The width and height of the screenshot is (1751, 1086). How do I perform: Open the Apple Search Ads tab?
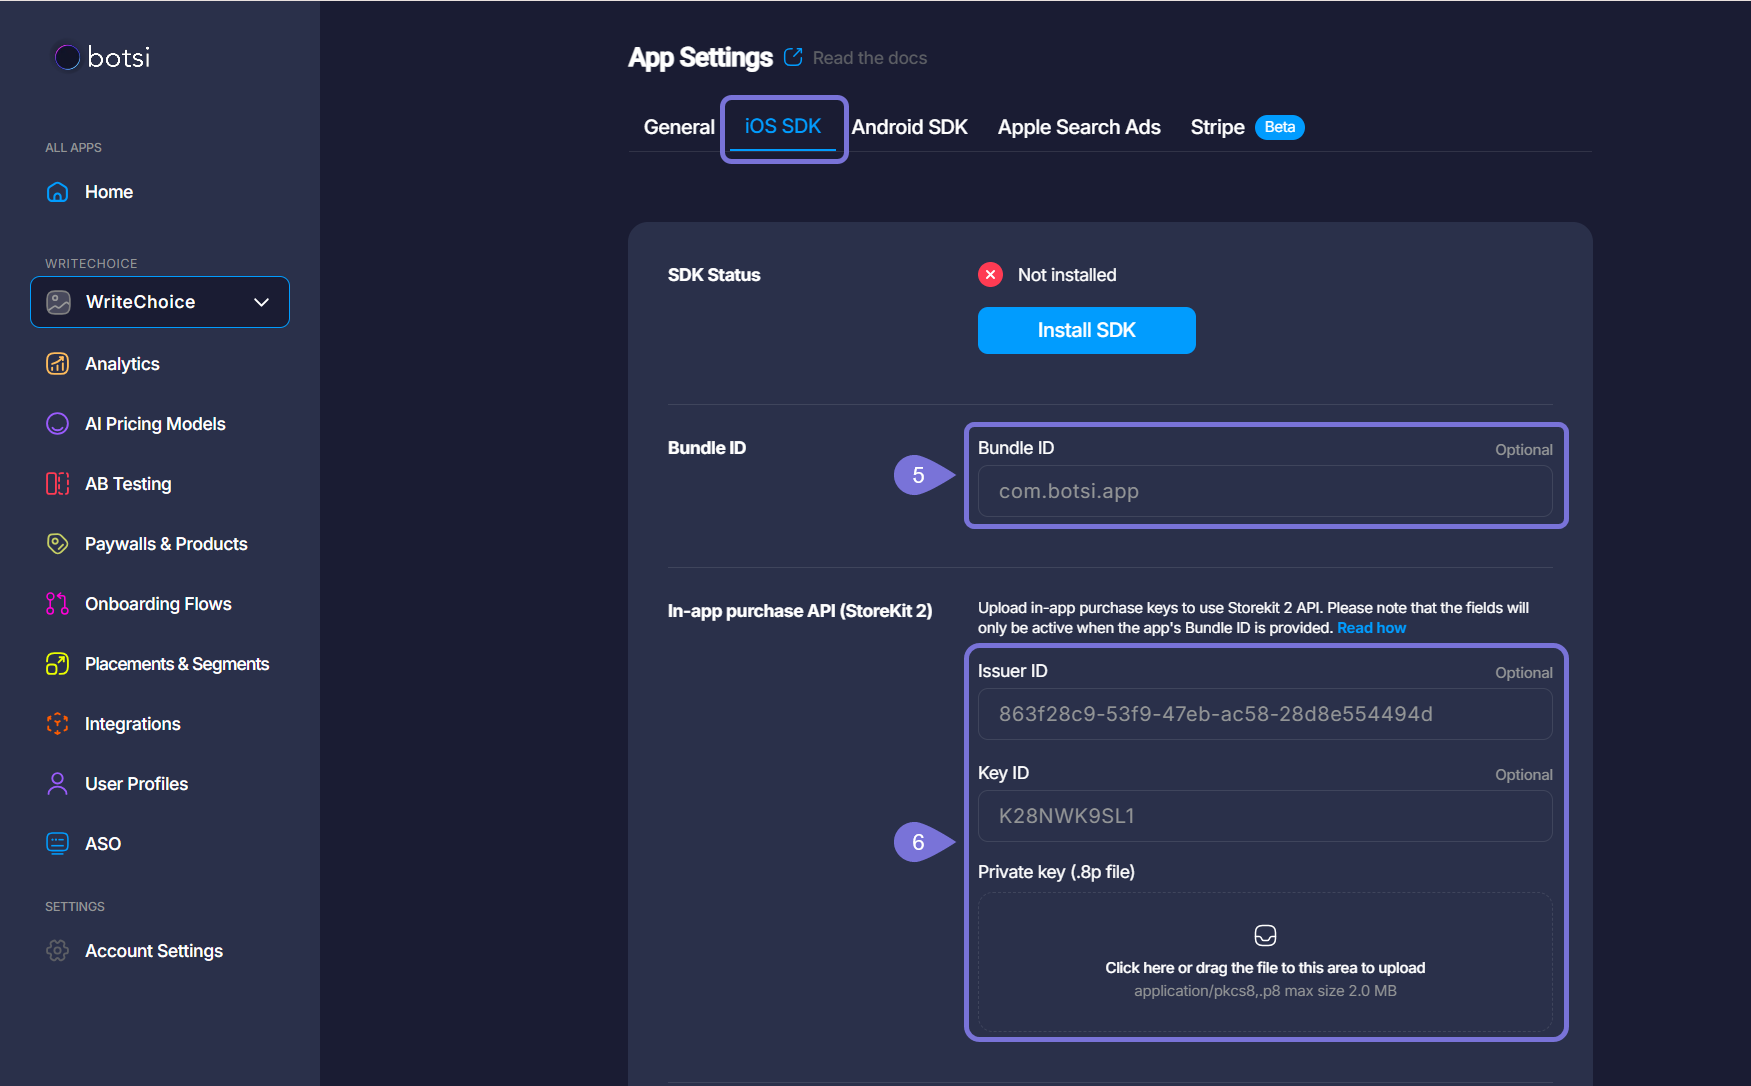point(1079,127)
